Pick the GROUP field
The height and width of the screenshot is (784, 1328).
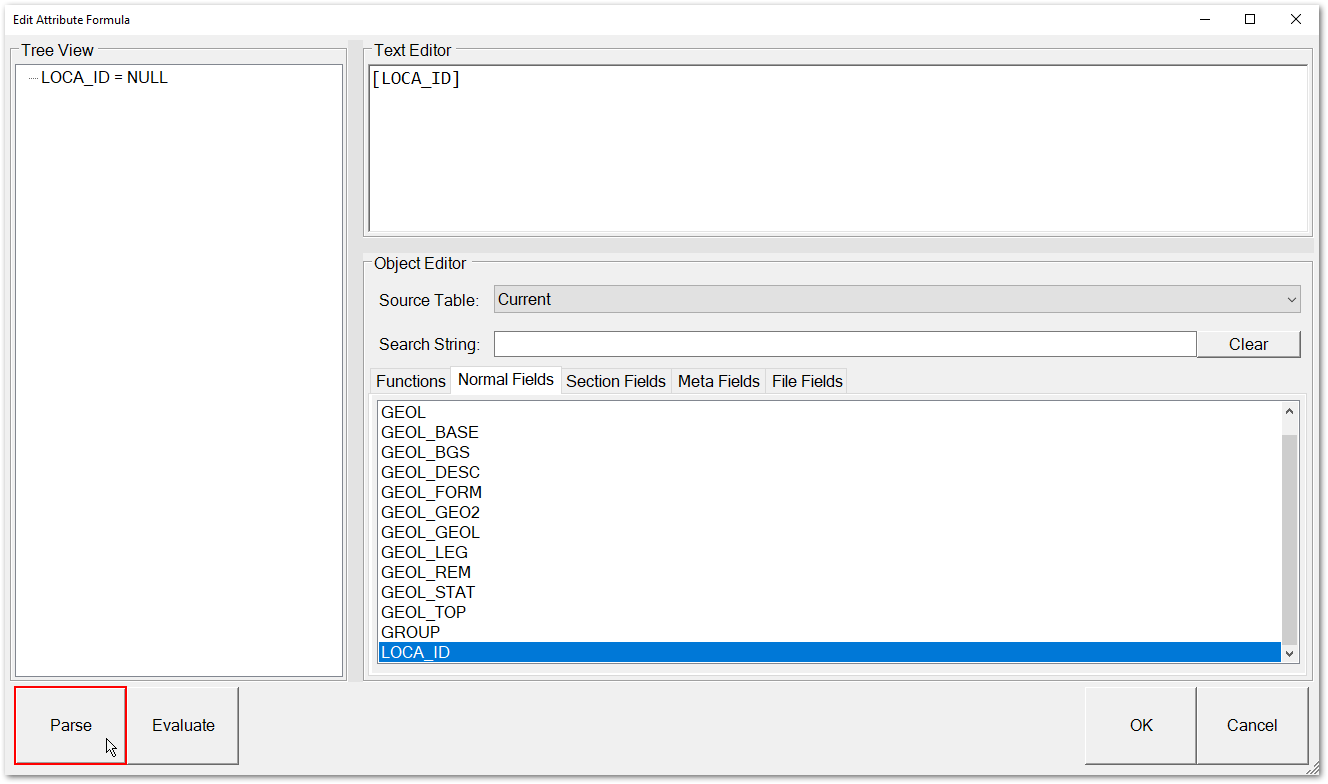(x=829, y=632)
